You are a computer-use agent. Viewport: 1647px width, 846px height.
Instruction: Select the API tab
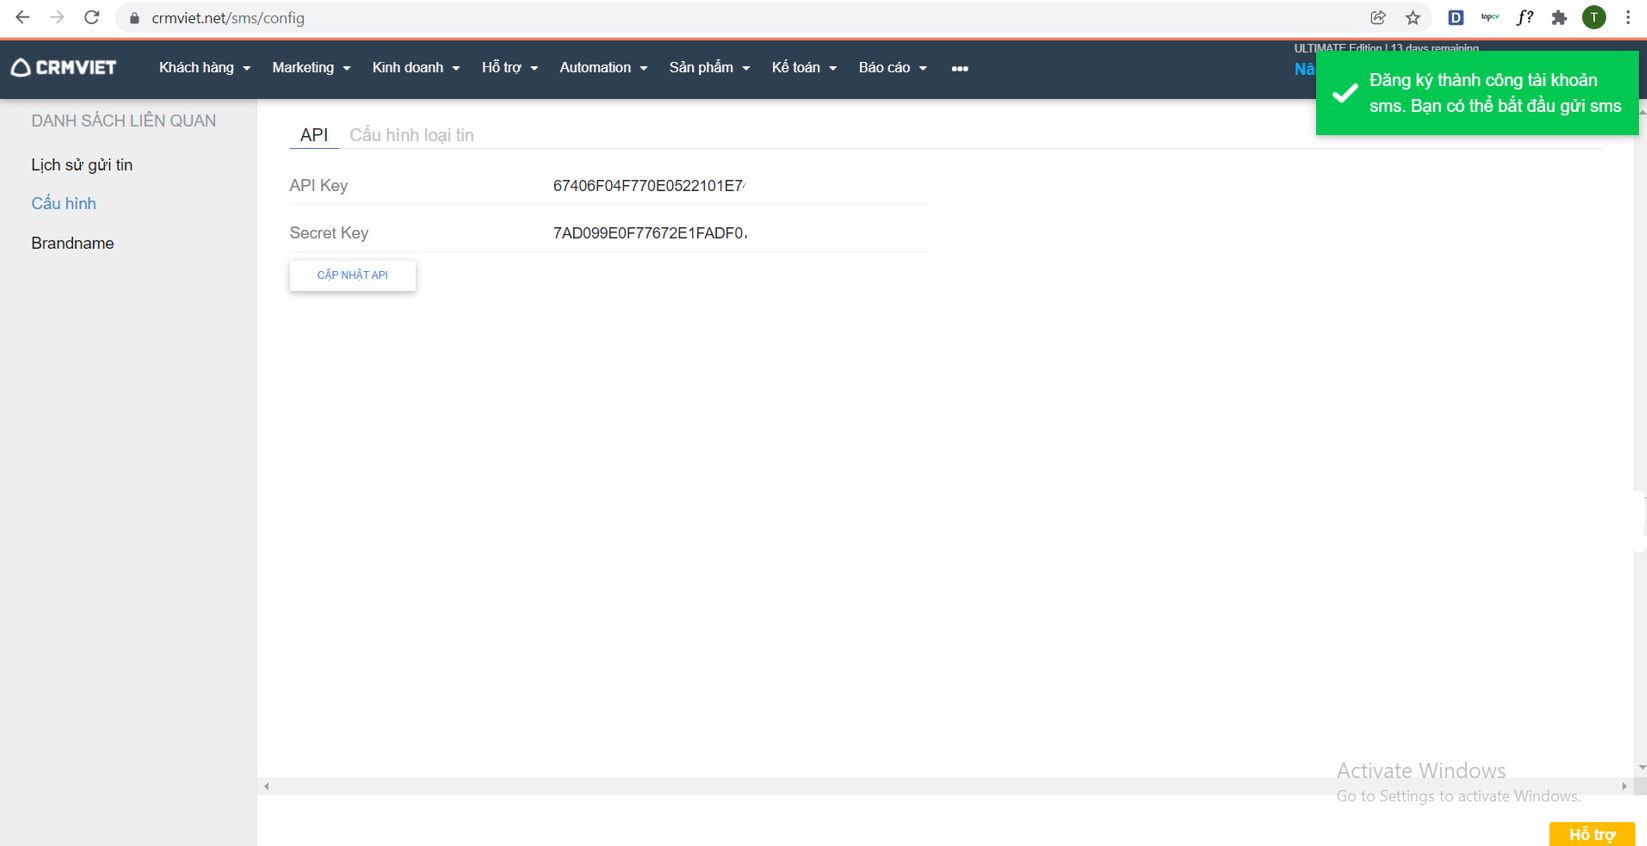click(x=313, y=135)
